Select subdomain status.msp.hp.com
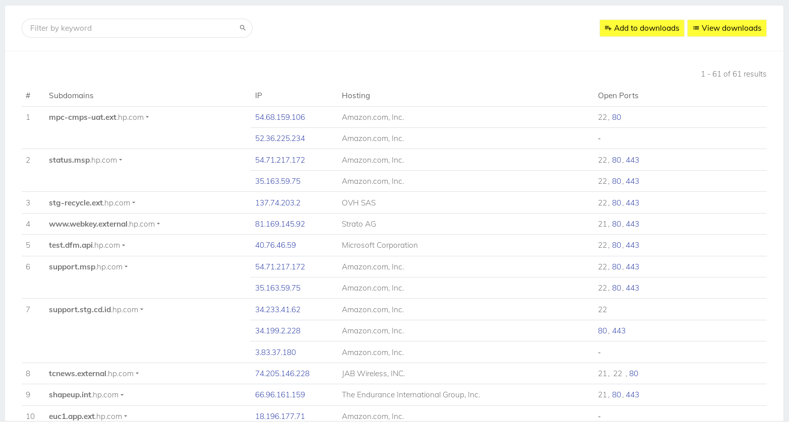This screenshot has height=422, width=789. (83, 160)
